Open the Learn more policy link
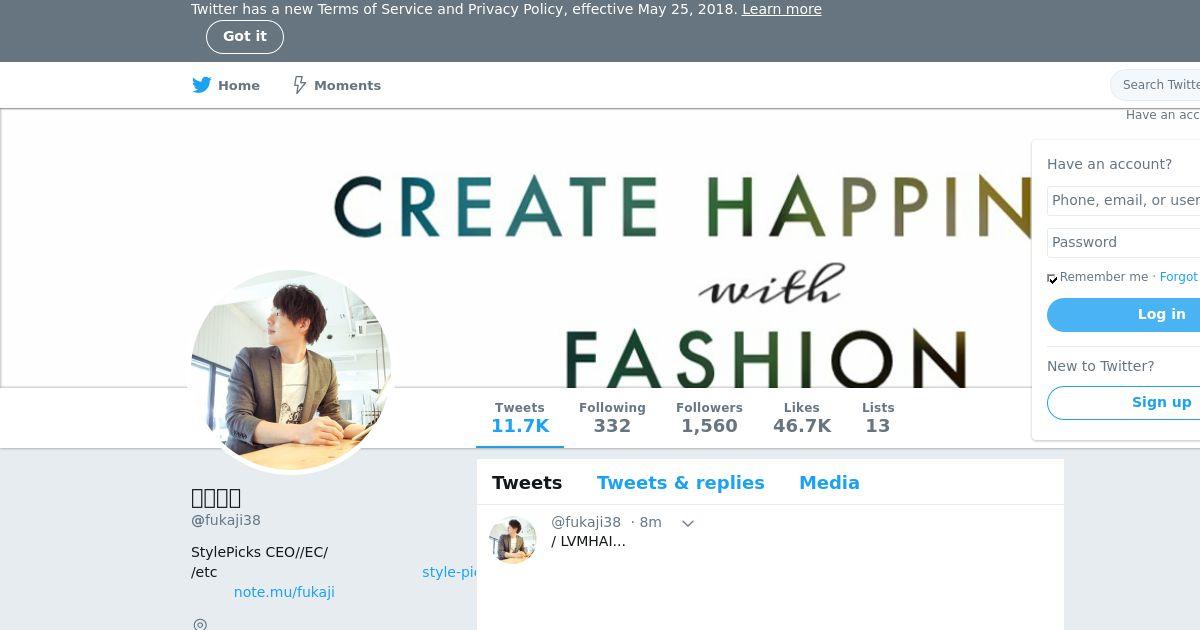 coord(782,9)
